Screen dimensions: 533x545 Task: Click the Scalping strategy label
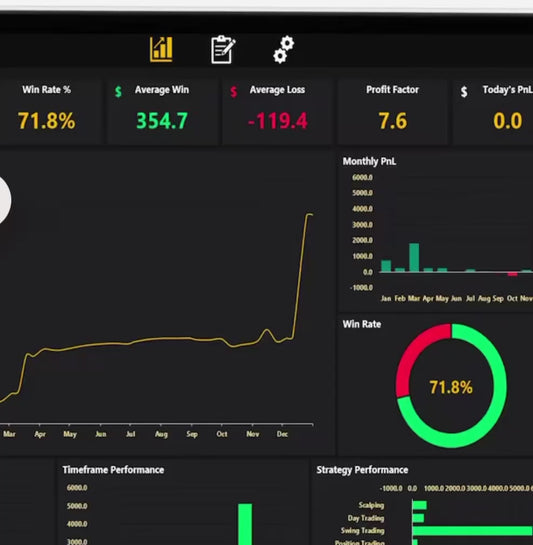point(371,505)
